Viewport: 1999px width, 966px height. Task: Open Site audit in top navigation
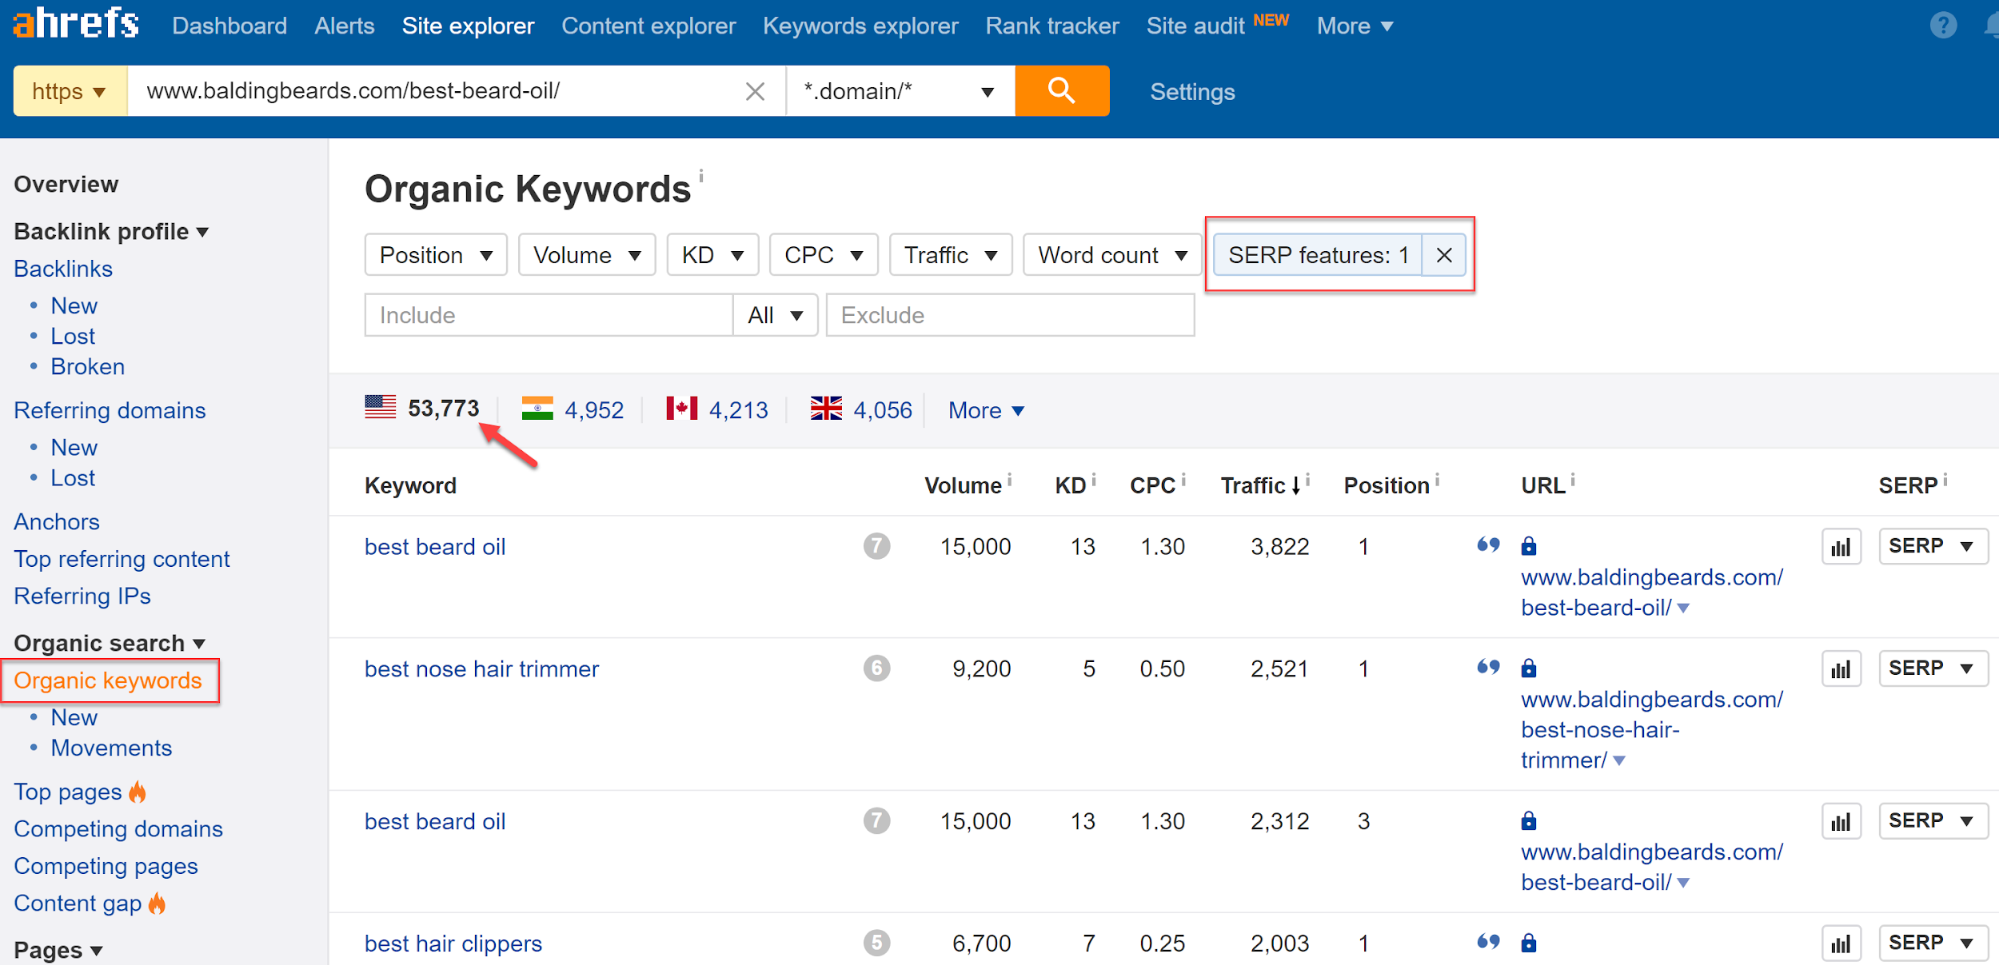coord(1195,26)
